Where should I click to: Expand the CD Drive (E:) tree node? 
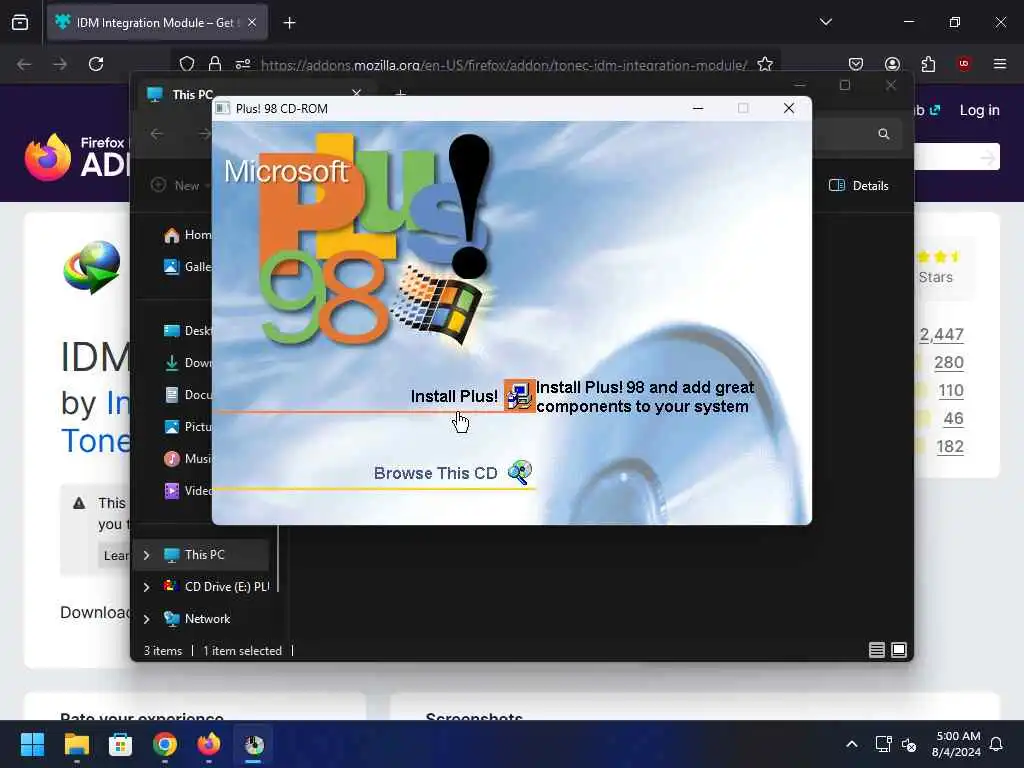146,587
